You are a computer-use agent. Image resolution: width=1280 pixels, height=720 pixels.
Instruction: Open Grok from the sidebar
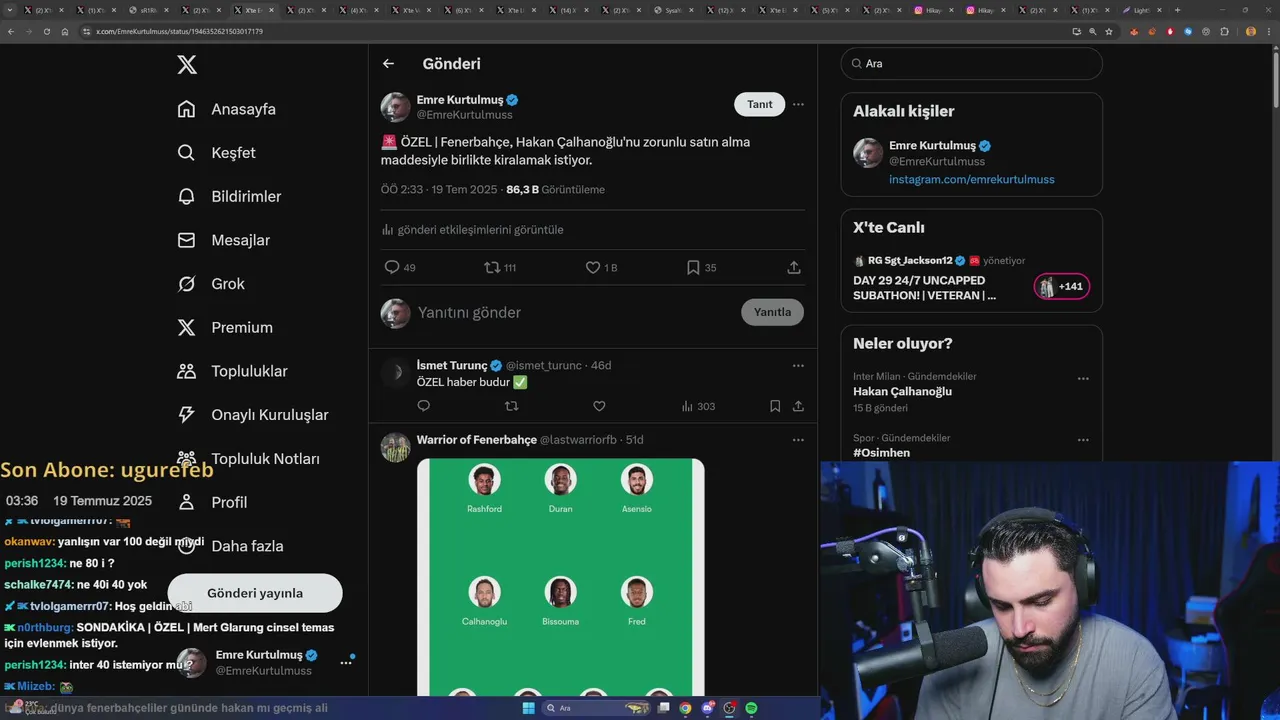(210, 284)
